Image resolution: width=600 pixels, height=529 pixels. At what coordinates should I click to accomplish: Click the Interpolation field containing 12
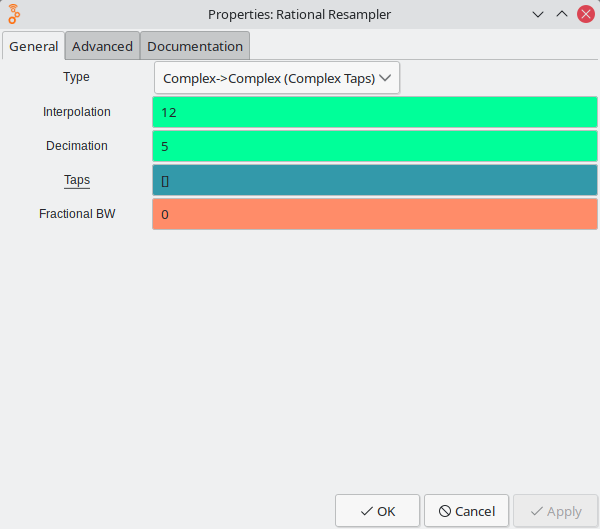click(x=374, y=112)
